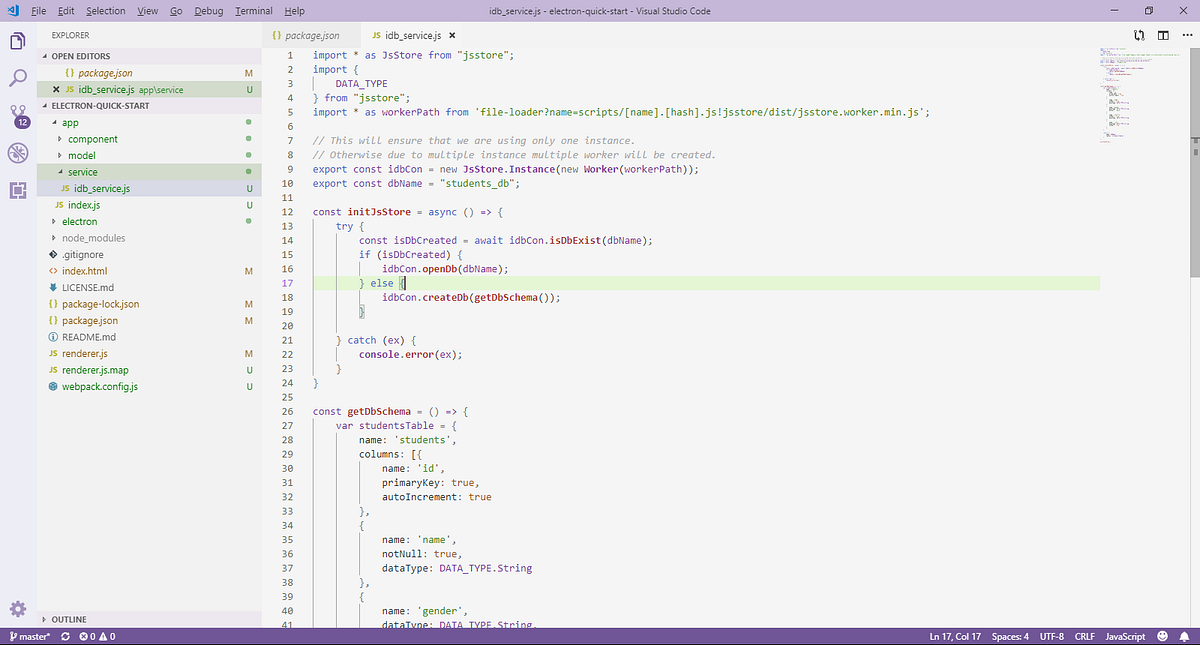
Task: Open notifications via the bell icon
Action: [x=1185, y=636]
